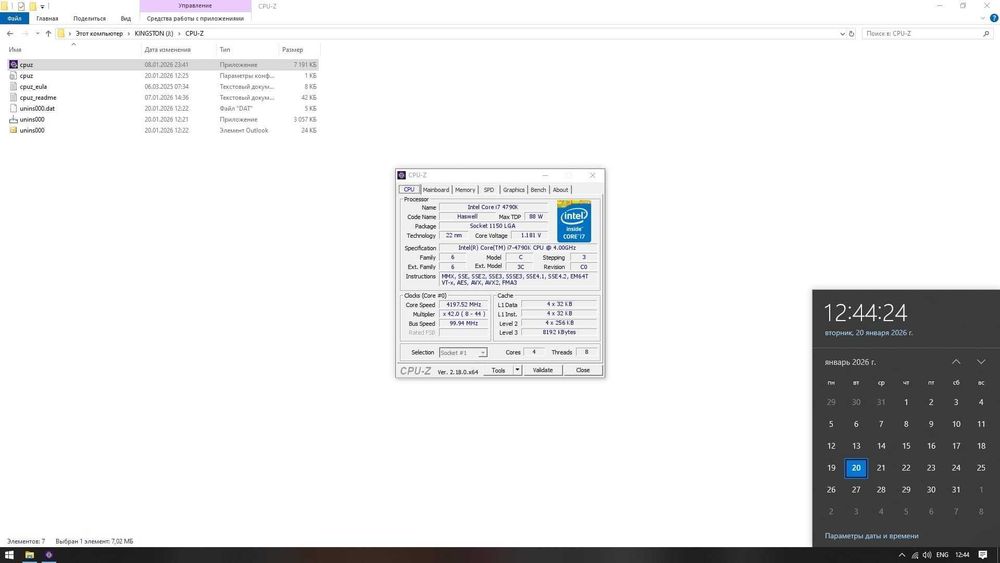Select the unins000 application icon

[x=13, y=119]
